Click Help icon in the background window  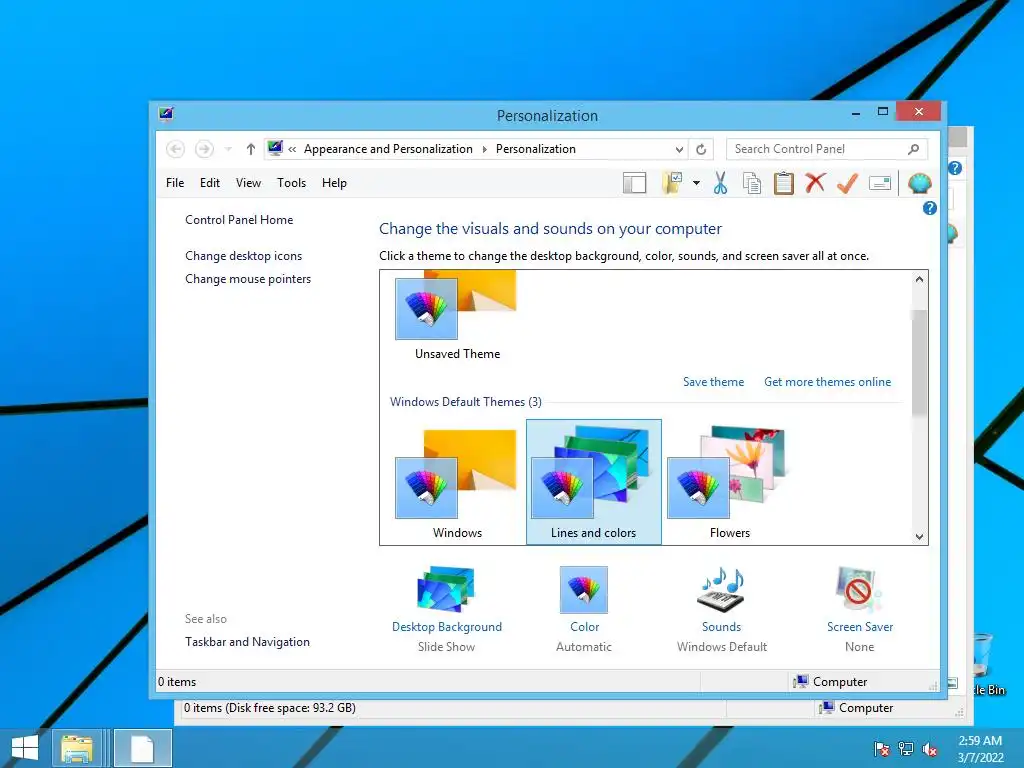click(955, 168)
